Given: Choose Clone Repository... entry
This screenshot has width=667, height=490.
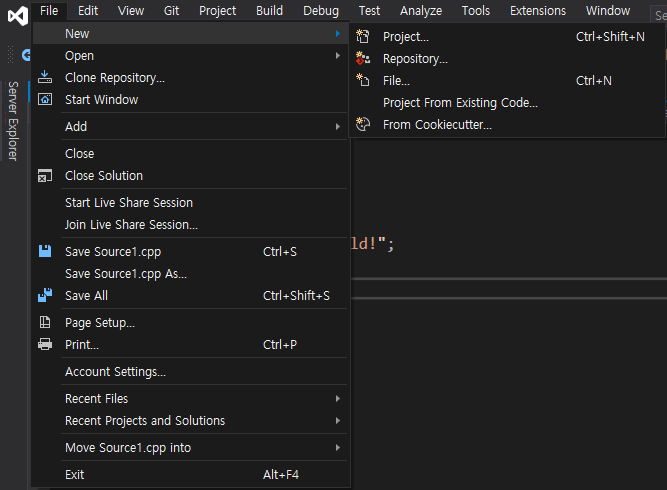Looking at the screenshot, I should click(191, 77).
